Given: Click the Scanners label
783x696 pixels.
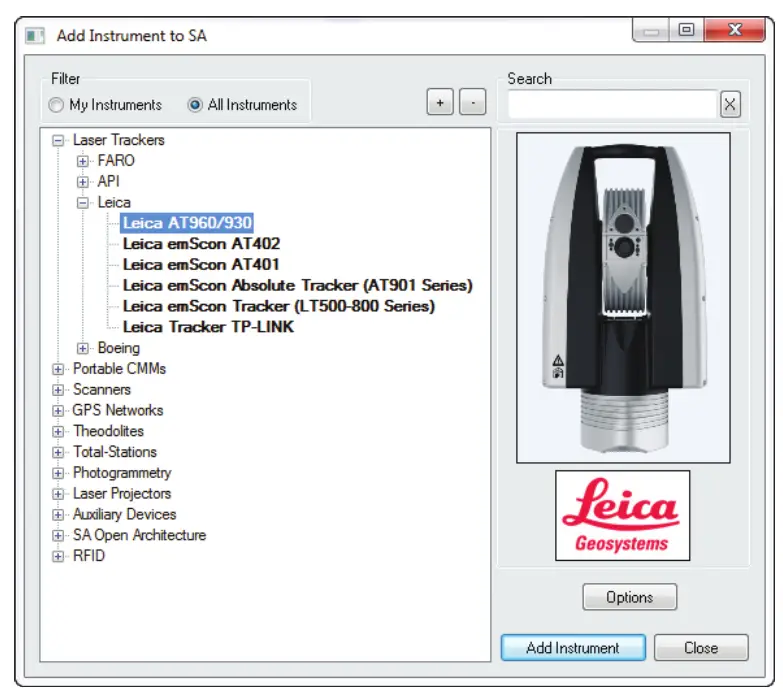Looking at the screenshot, I should (102, 389).
